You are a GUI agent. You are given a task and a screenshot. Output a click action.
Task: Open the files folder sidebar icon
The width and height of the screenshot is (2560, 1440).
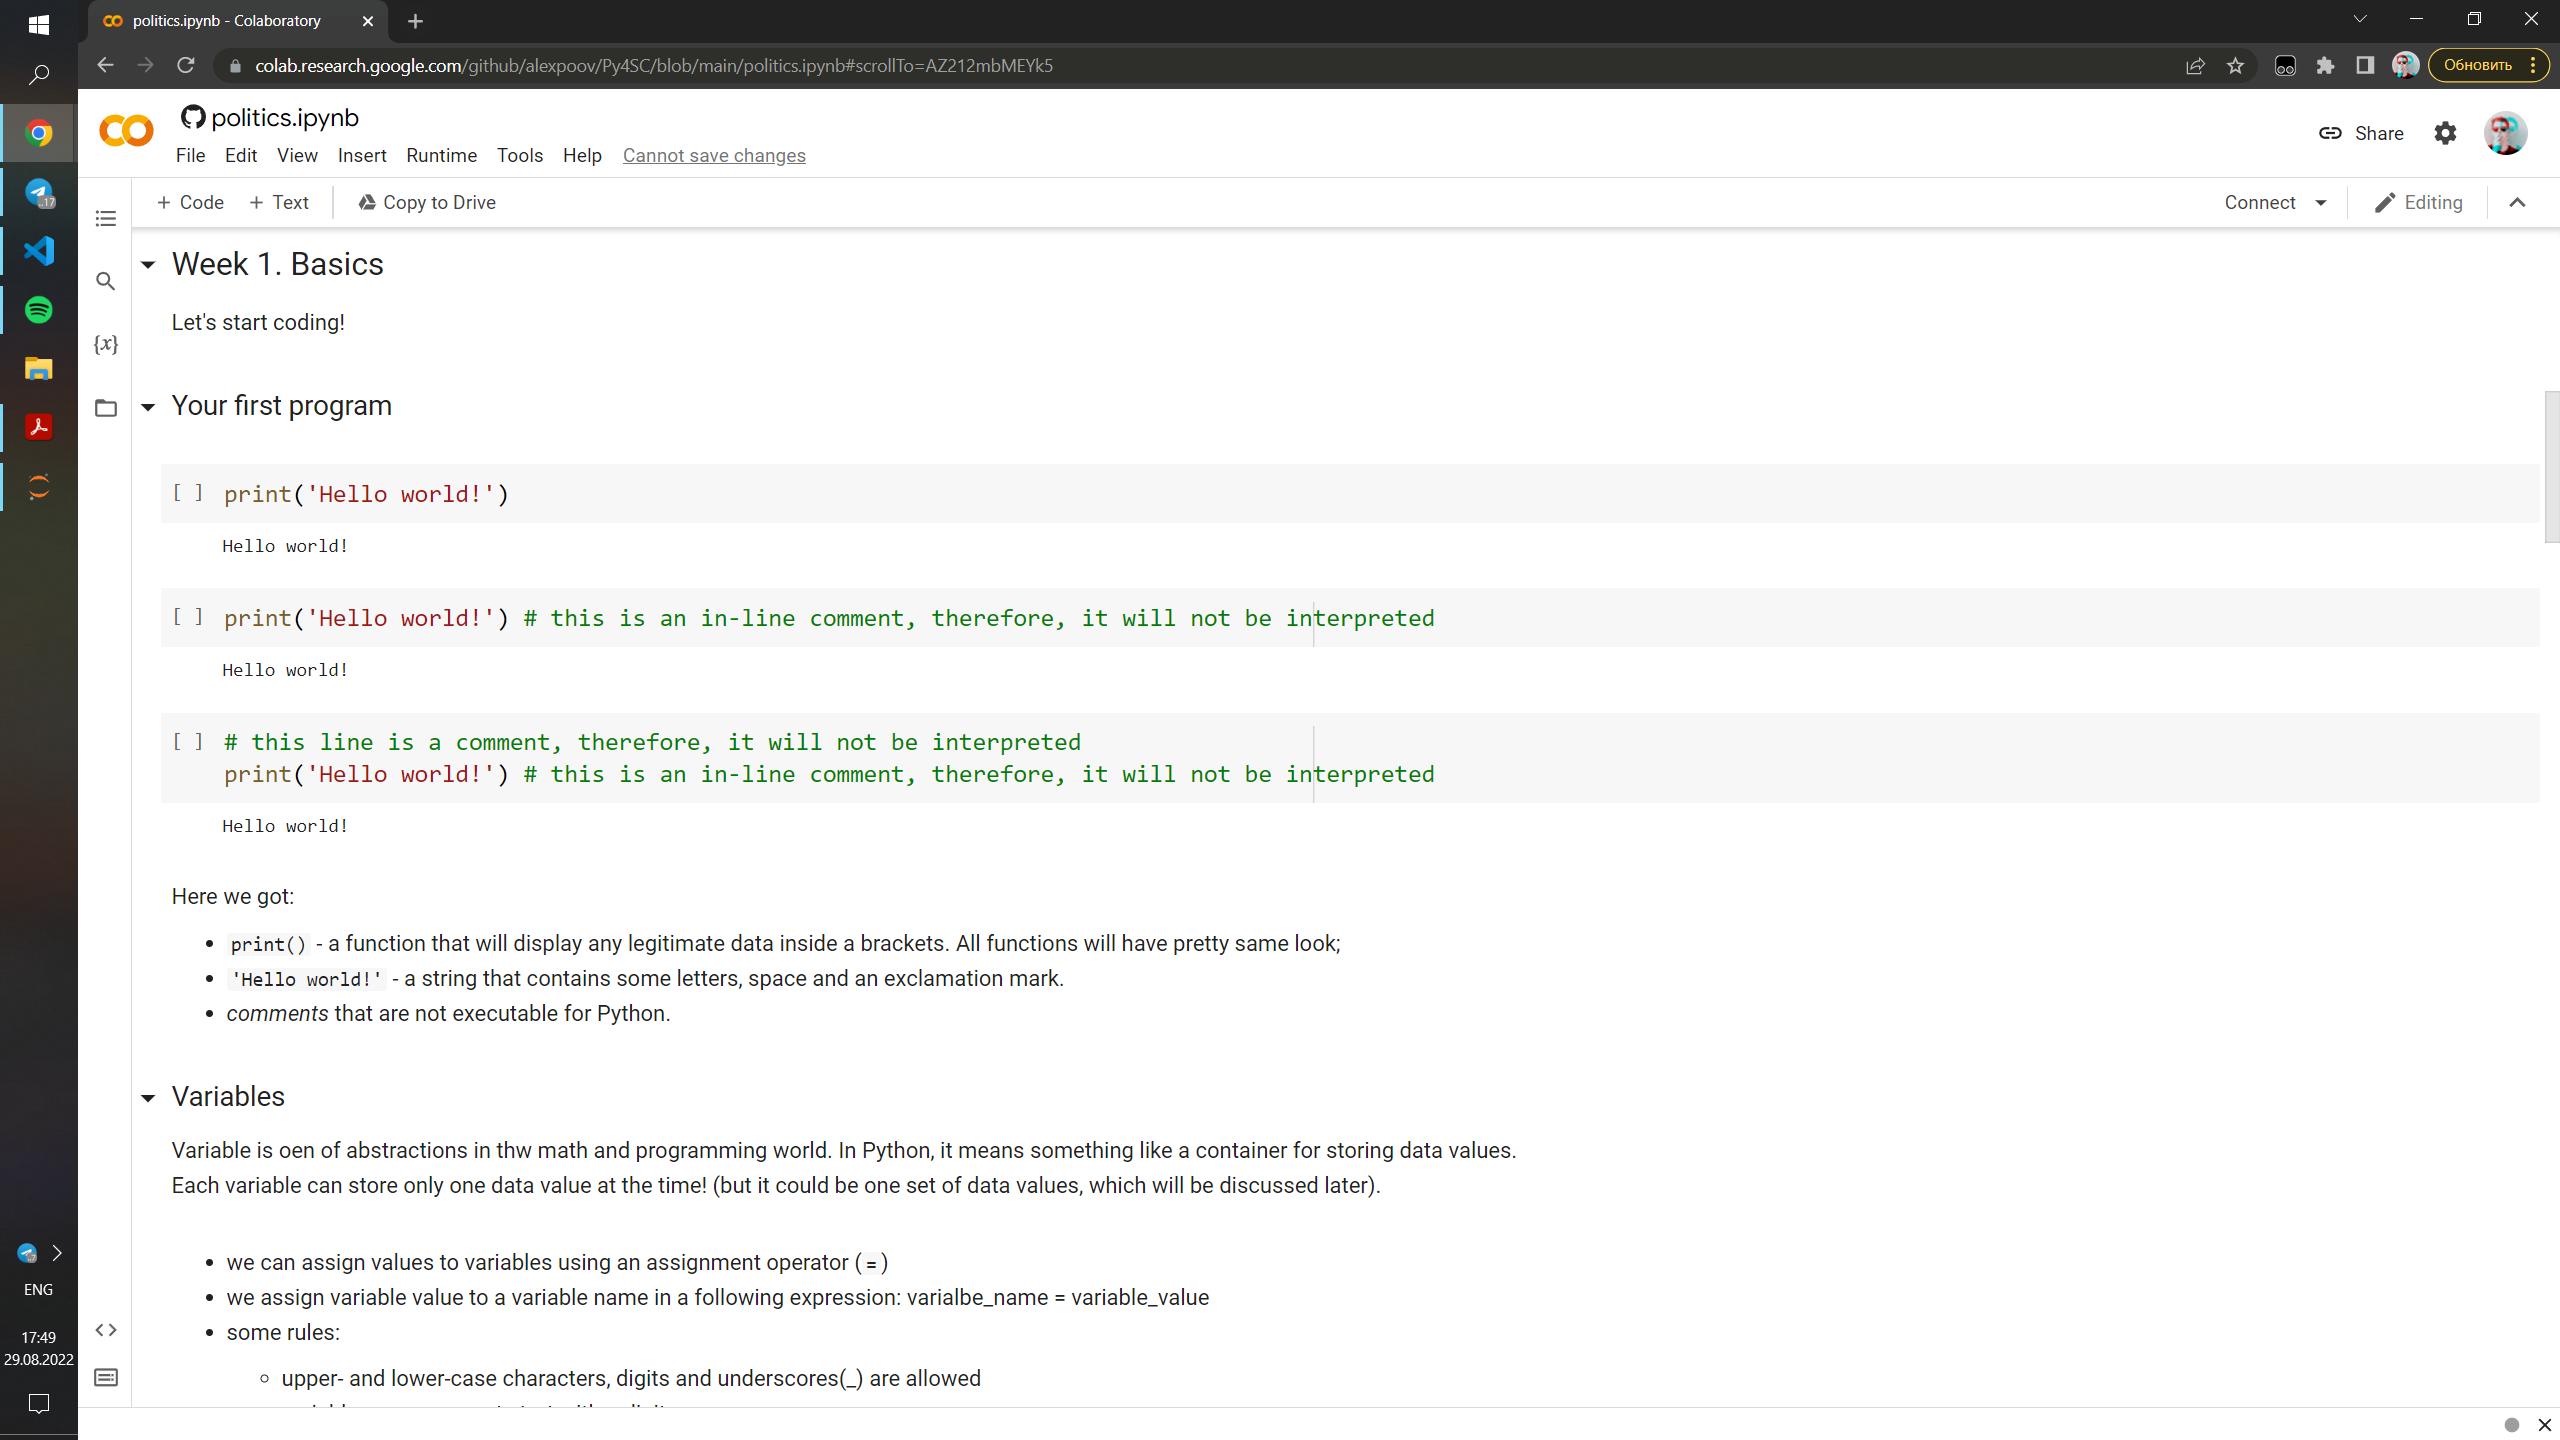click(106, 408)
